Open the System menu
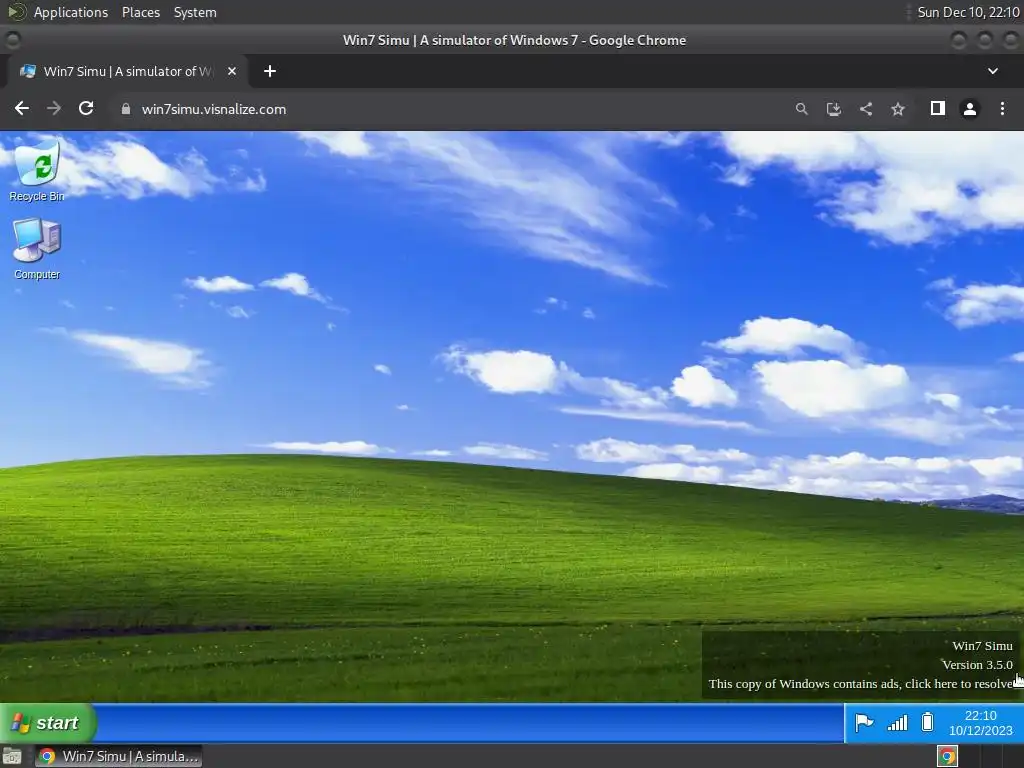This screenshot has height=768, width=1024. [x=195, y=12]
